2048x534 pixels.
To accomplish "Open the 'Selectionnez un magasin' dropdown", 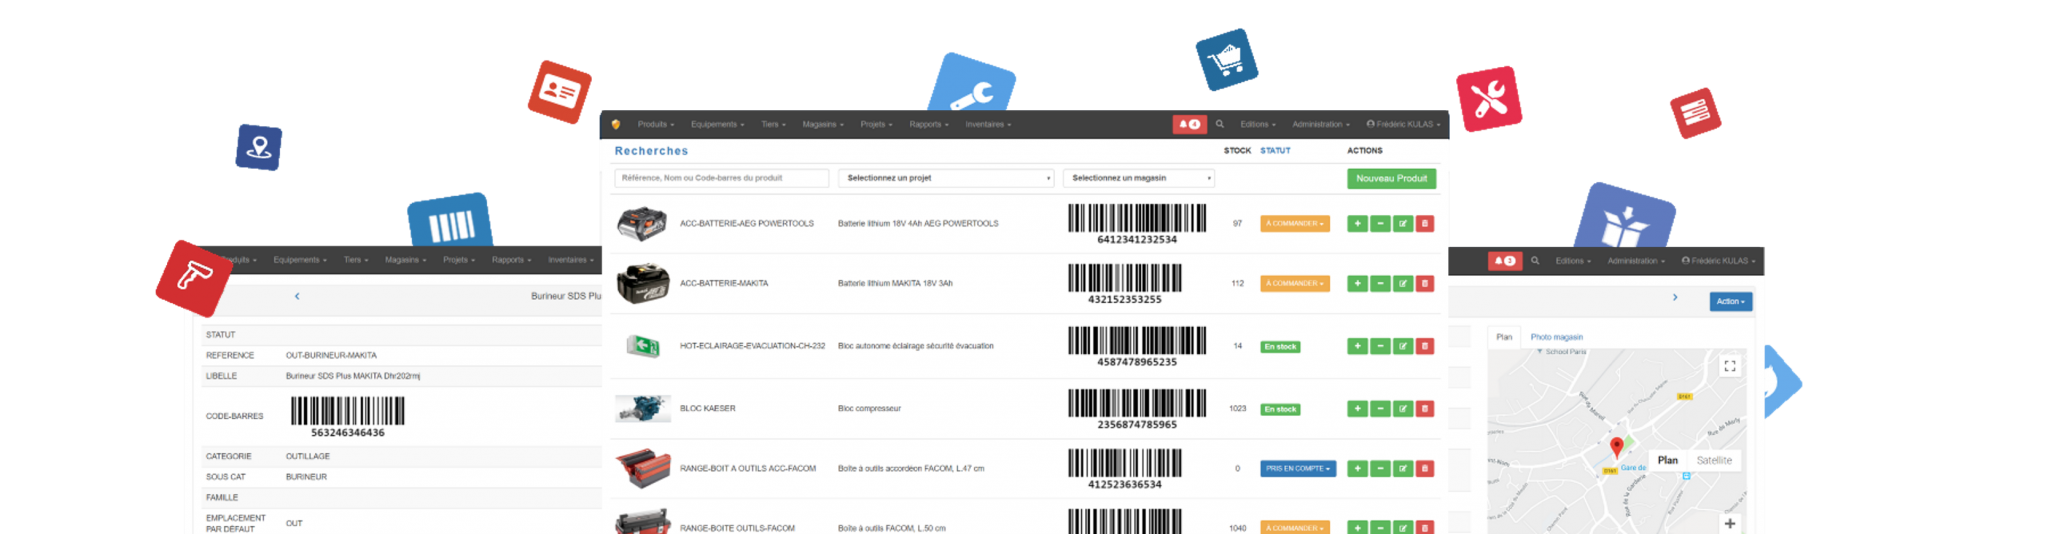I will (1139, 178).
